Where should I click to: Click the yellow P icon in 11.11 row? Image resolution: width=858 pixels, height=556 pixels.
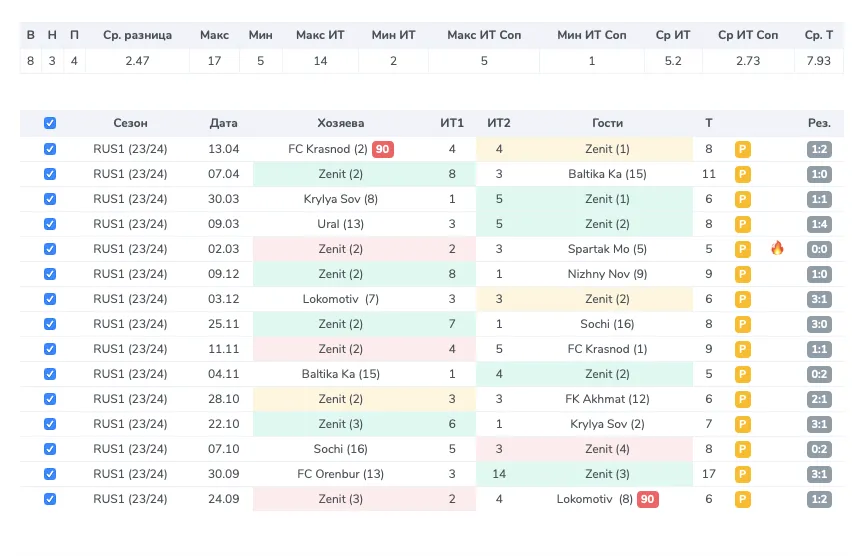(x=742, y=349)
